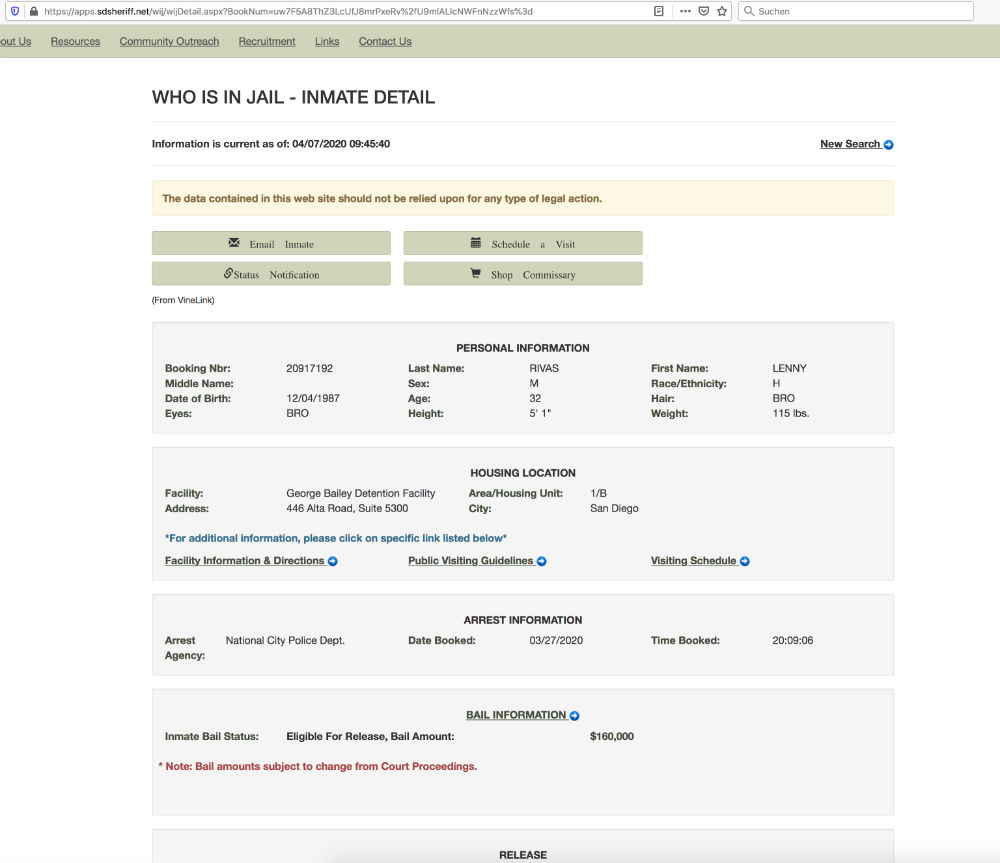This screenshot has width=1000, height=863.
Task: Open the Community Outreach menu
Action: [x=169, y=41]
